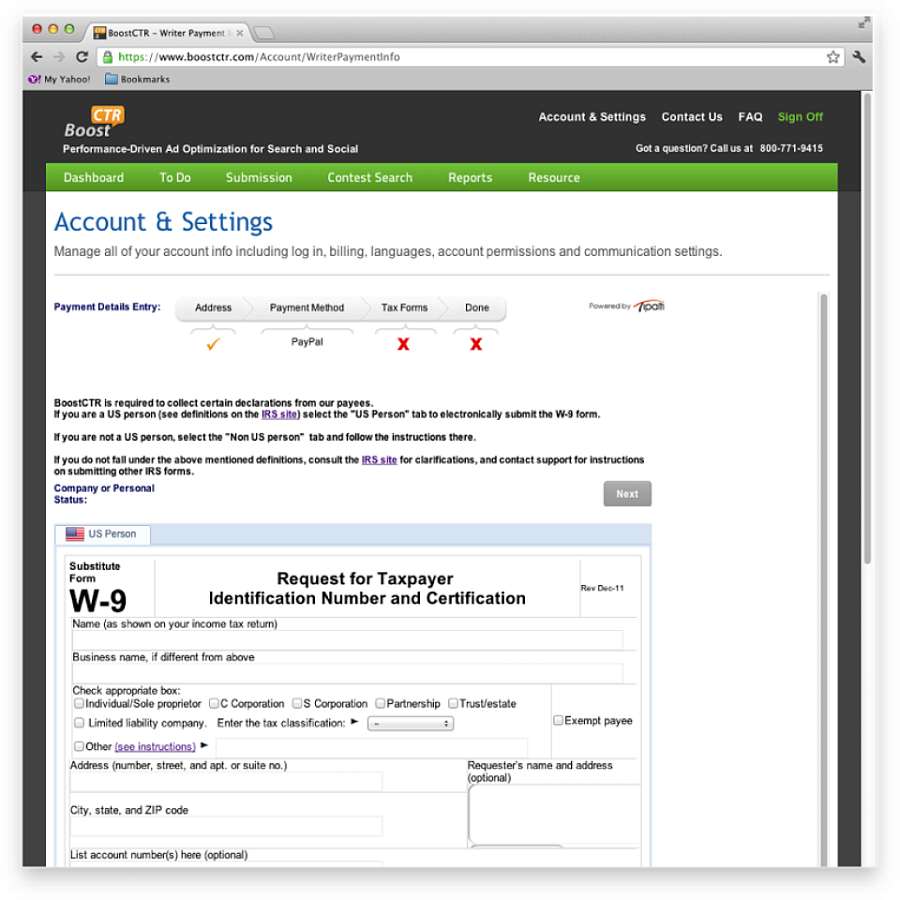Screen dimensions: 900x900
Task: Click the BoostCTR logo
Action: point(94,122)
